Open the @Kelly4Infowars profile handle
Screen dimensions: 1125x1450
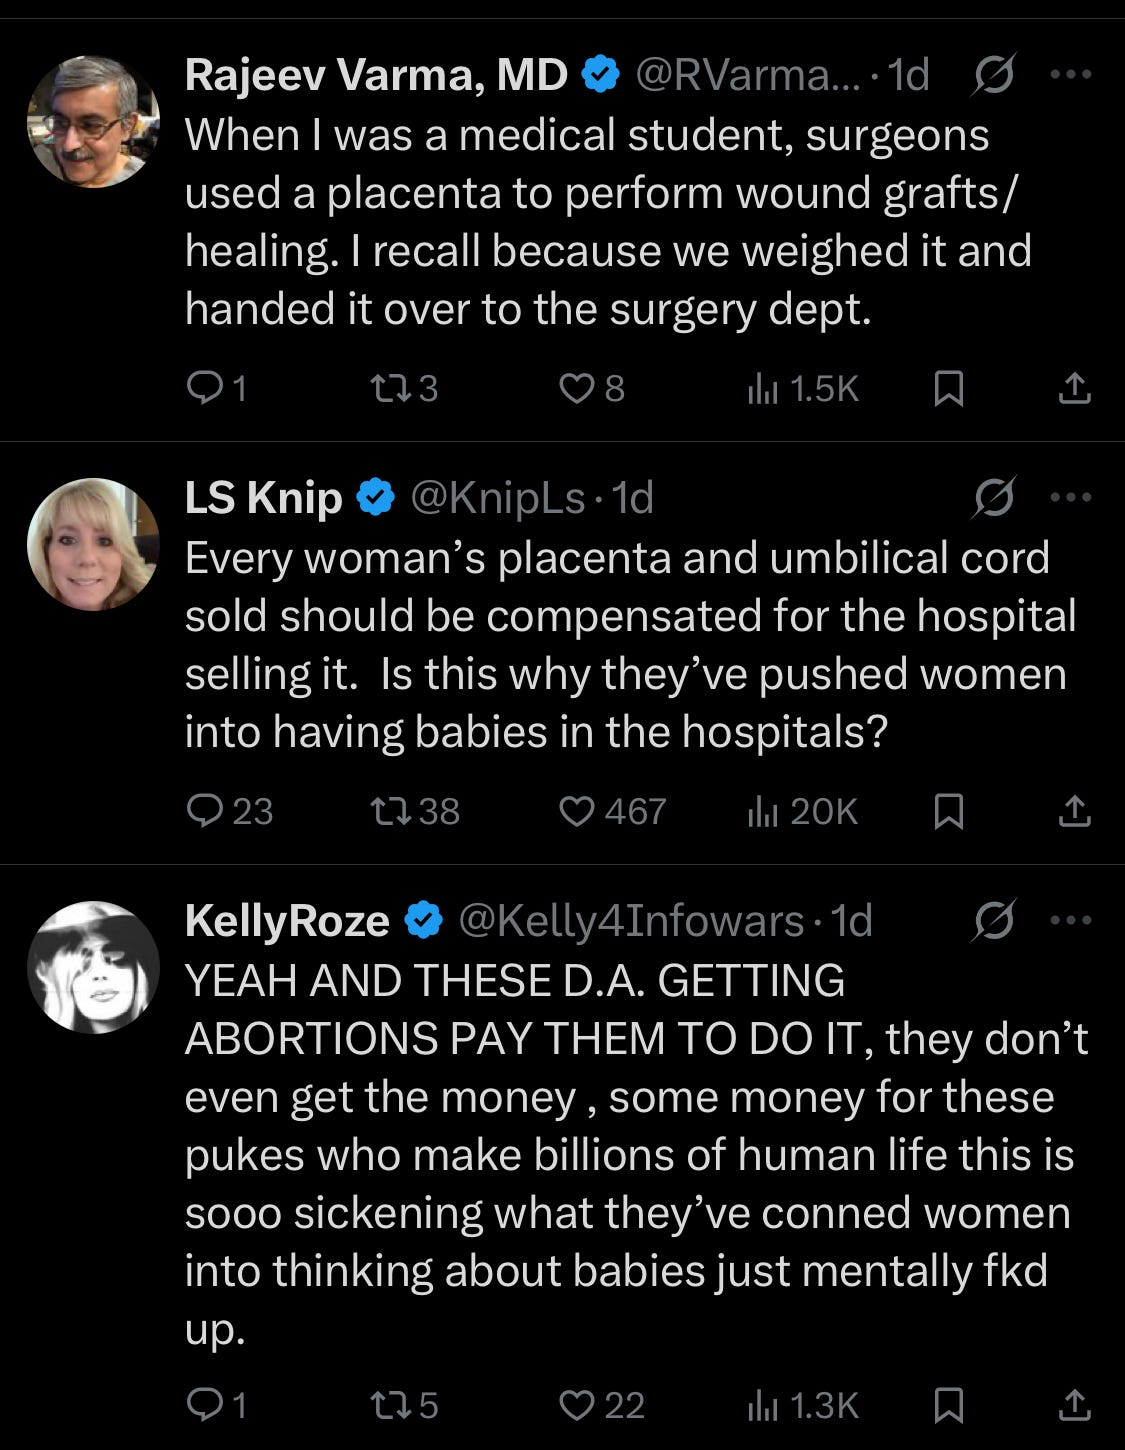click(630, 921)
